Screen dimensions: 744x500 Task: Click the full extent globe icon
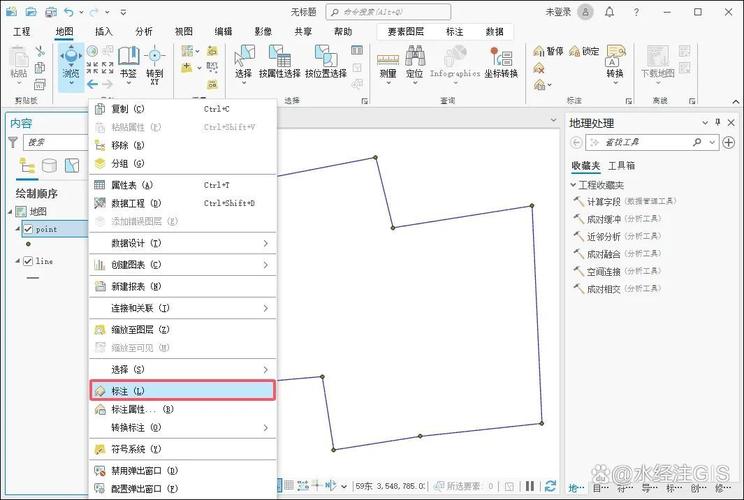93,51
